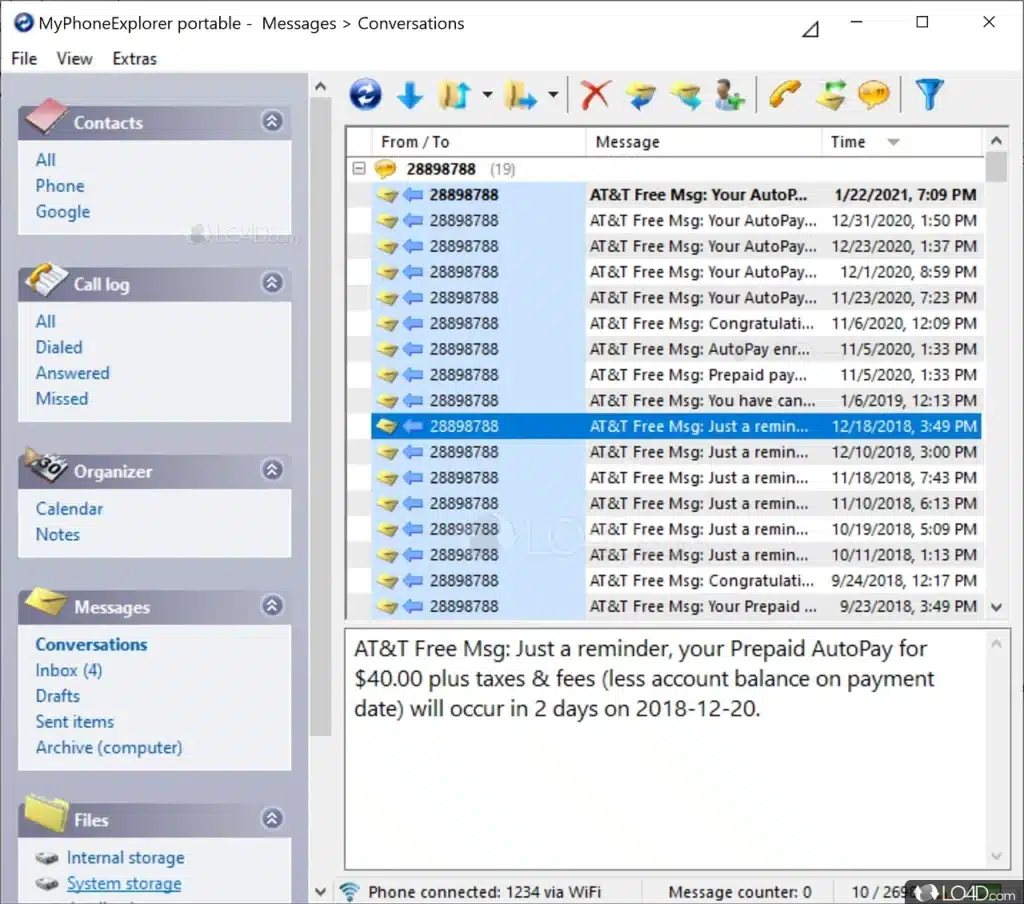Click the envelope with green arrows icon
1024x904 pixels.
831,95
